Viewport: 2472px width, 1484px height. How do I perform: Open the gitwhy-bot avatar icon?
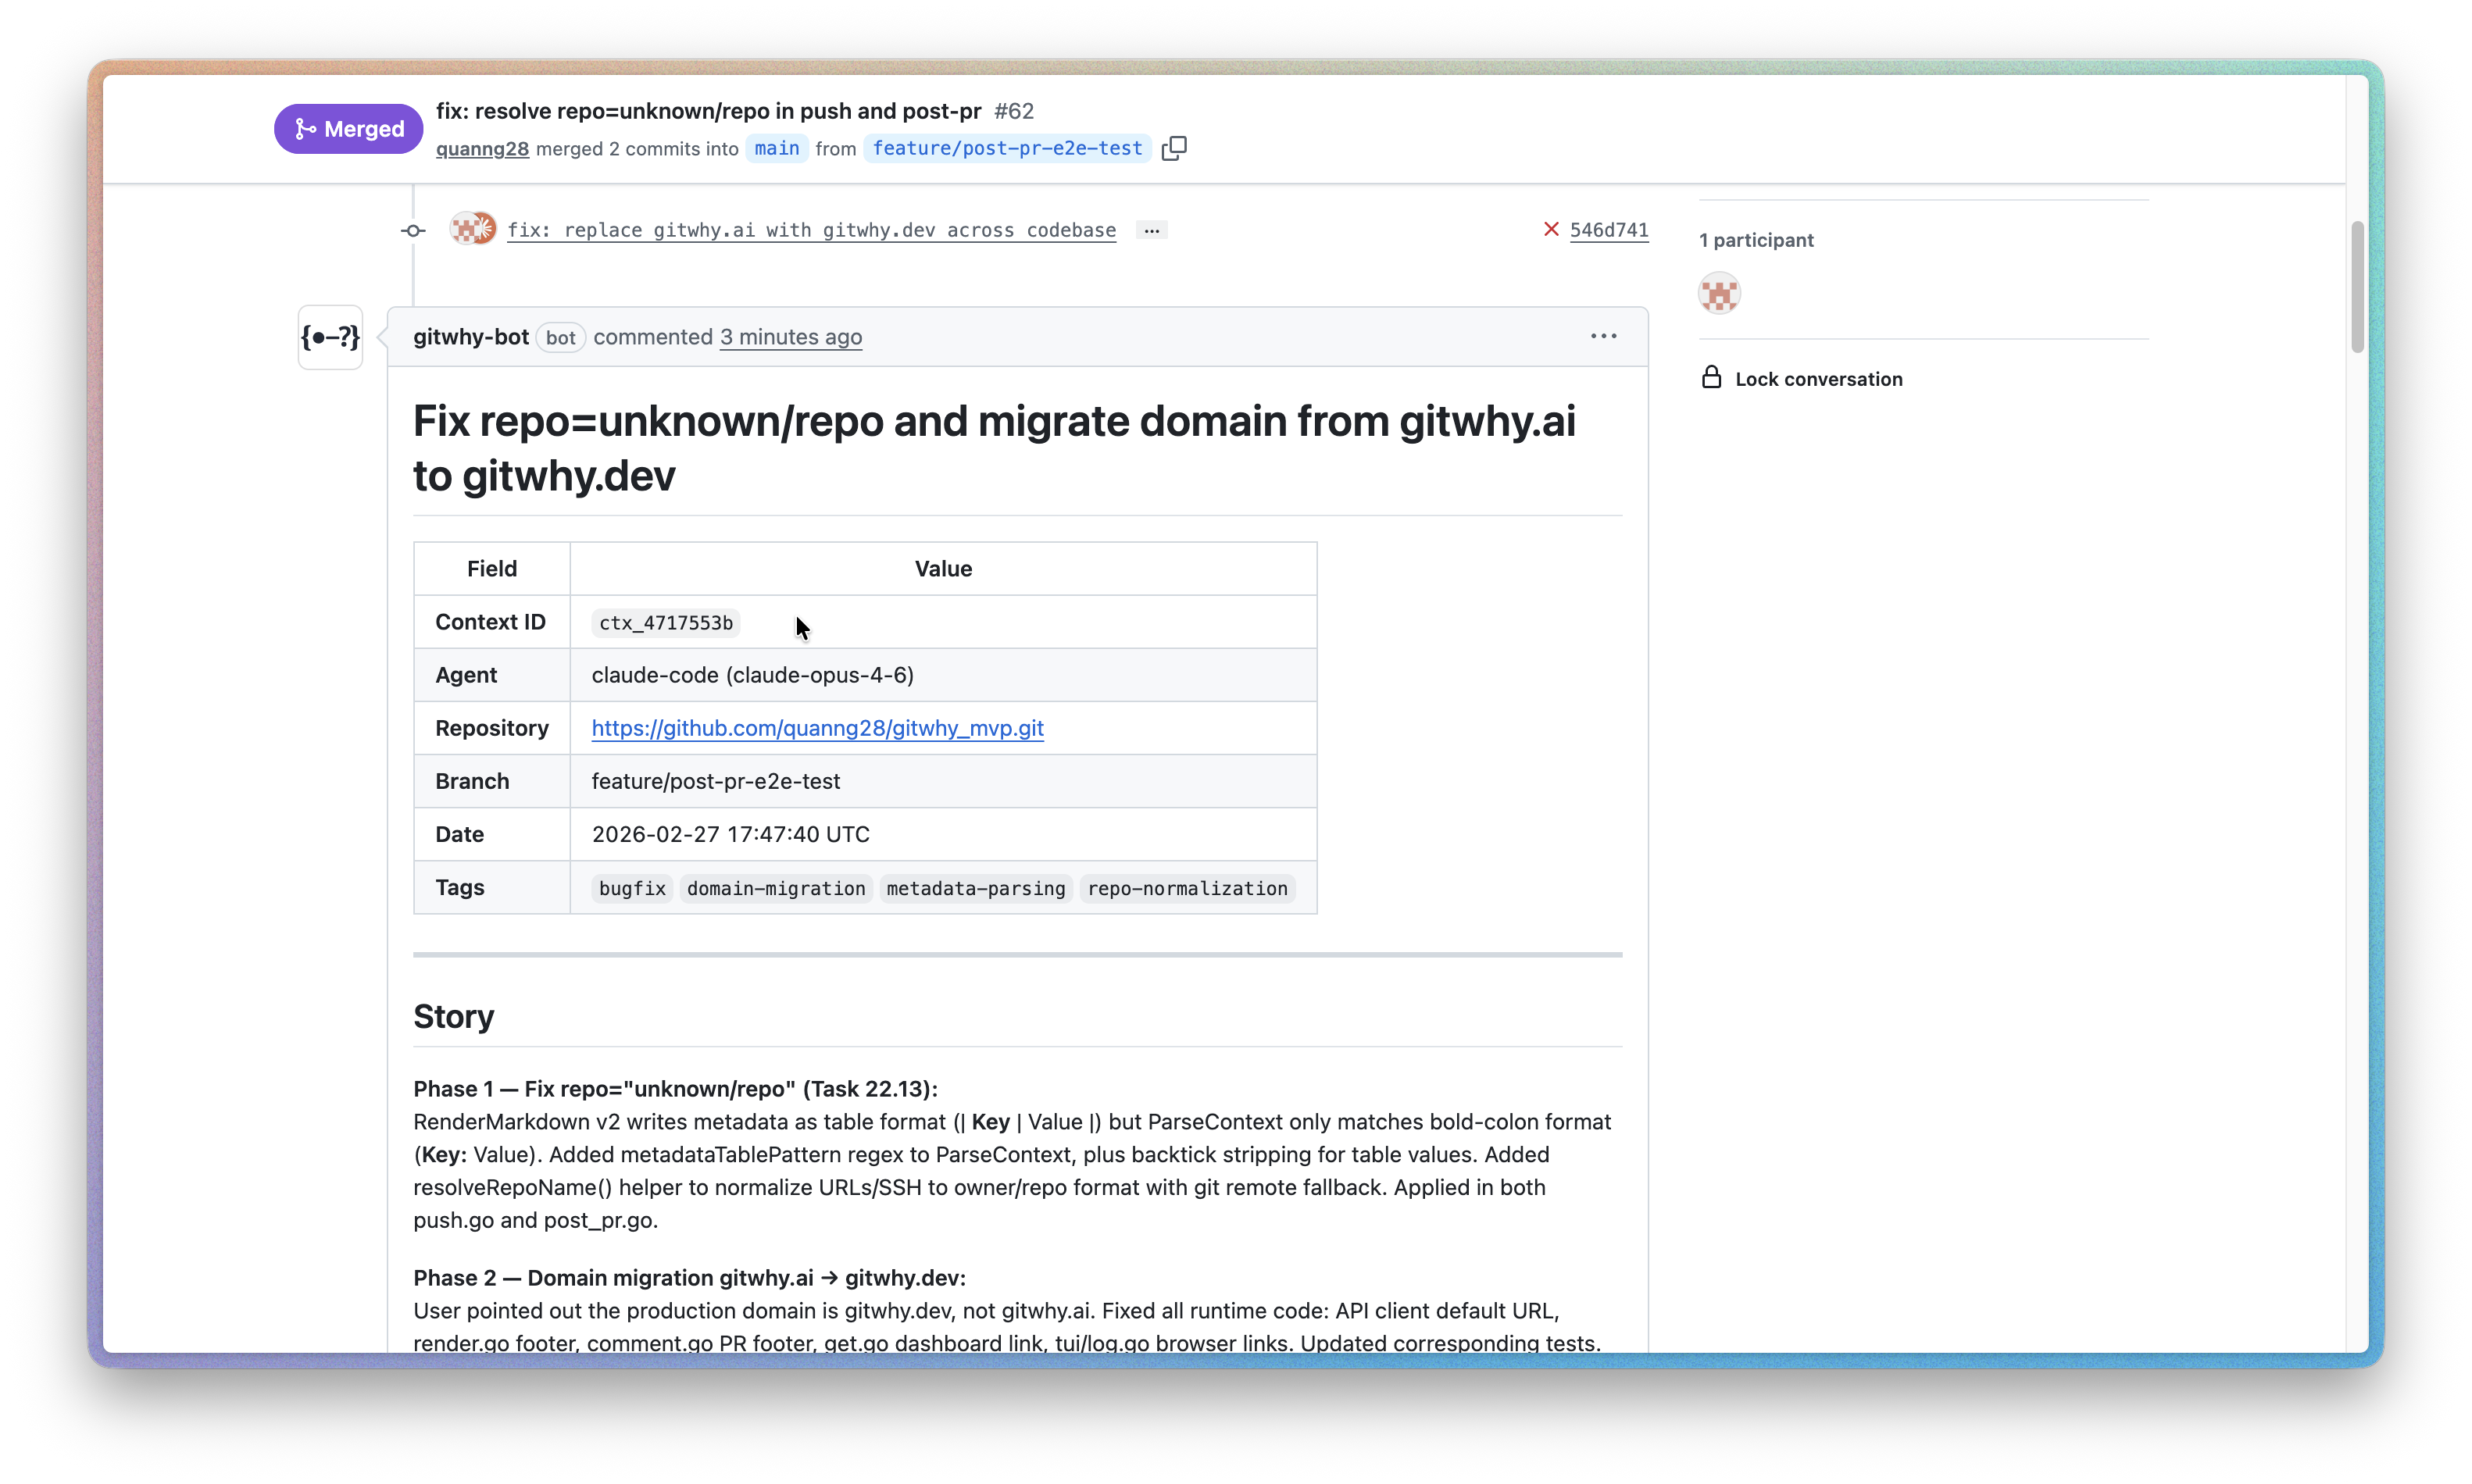pyautogui.click(x=330, y=337)
